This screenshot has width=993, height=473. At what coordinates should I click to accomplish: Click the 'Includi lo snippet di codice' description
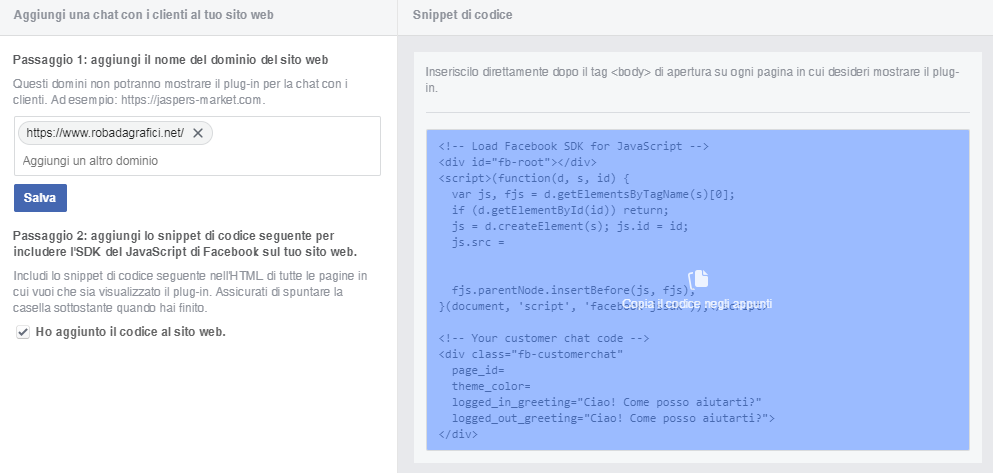pyautogui.click(x=190, y=292)
